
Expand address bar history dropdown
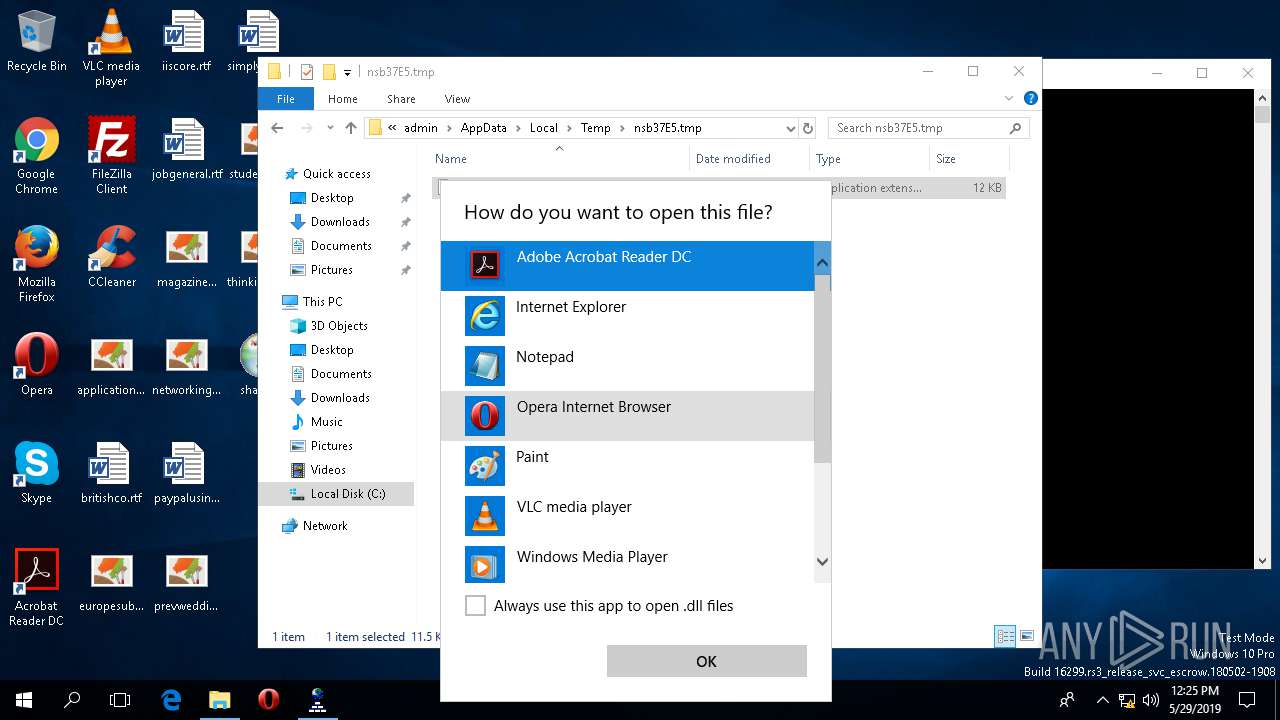pos(791,128)
